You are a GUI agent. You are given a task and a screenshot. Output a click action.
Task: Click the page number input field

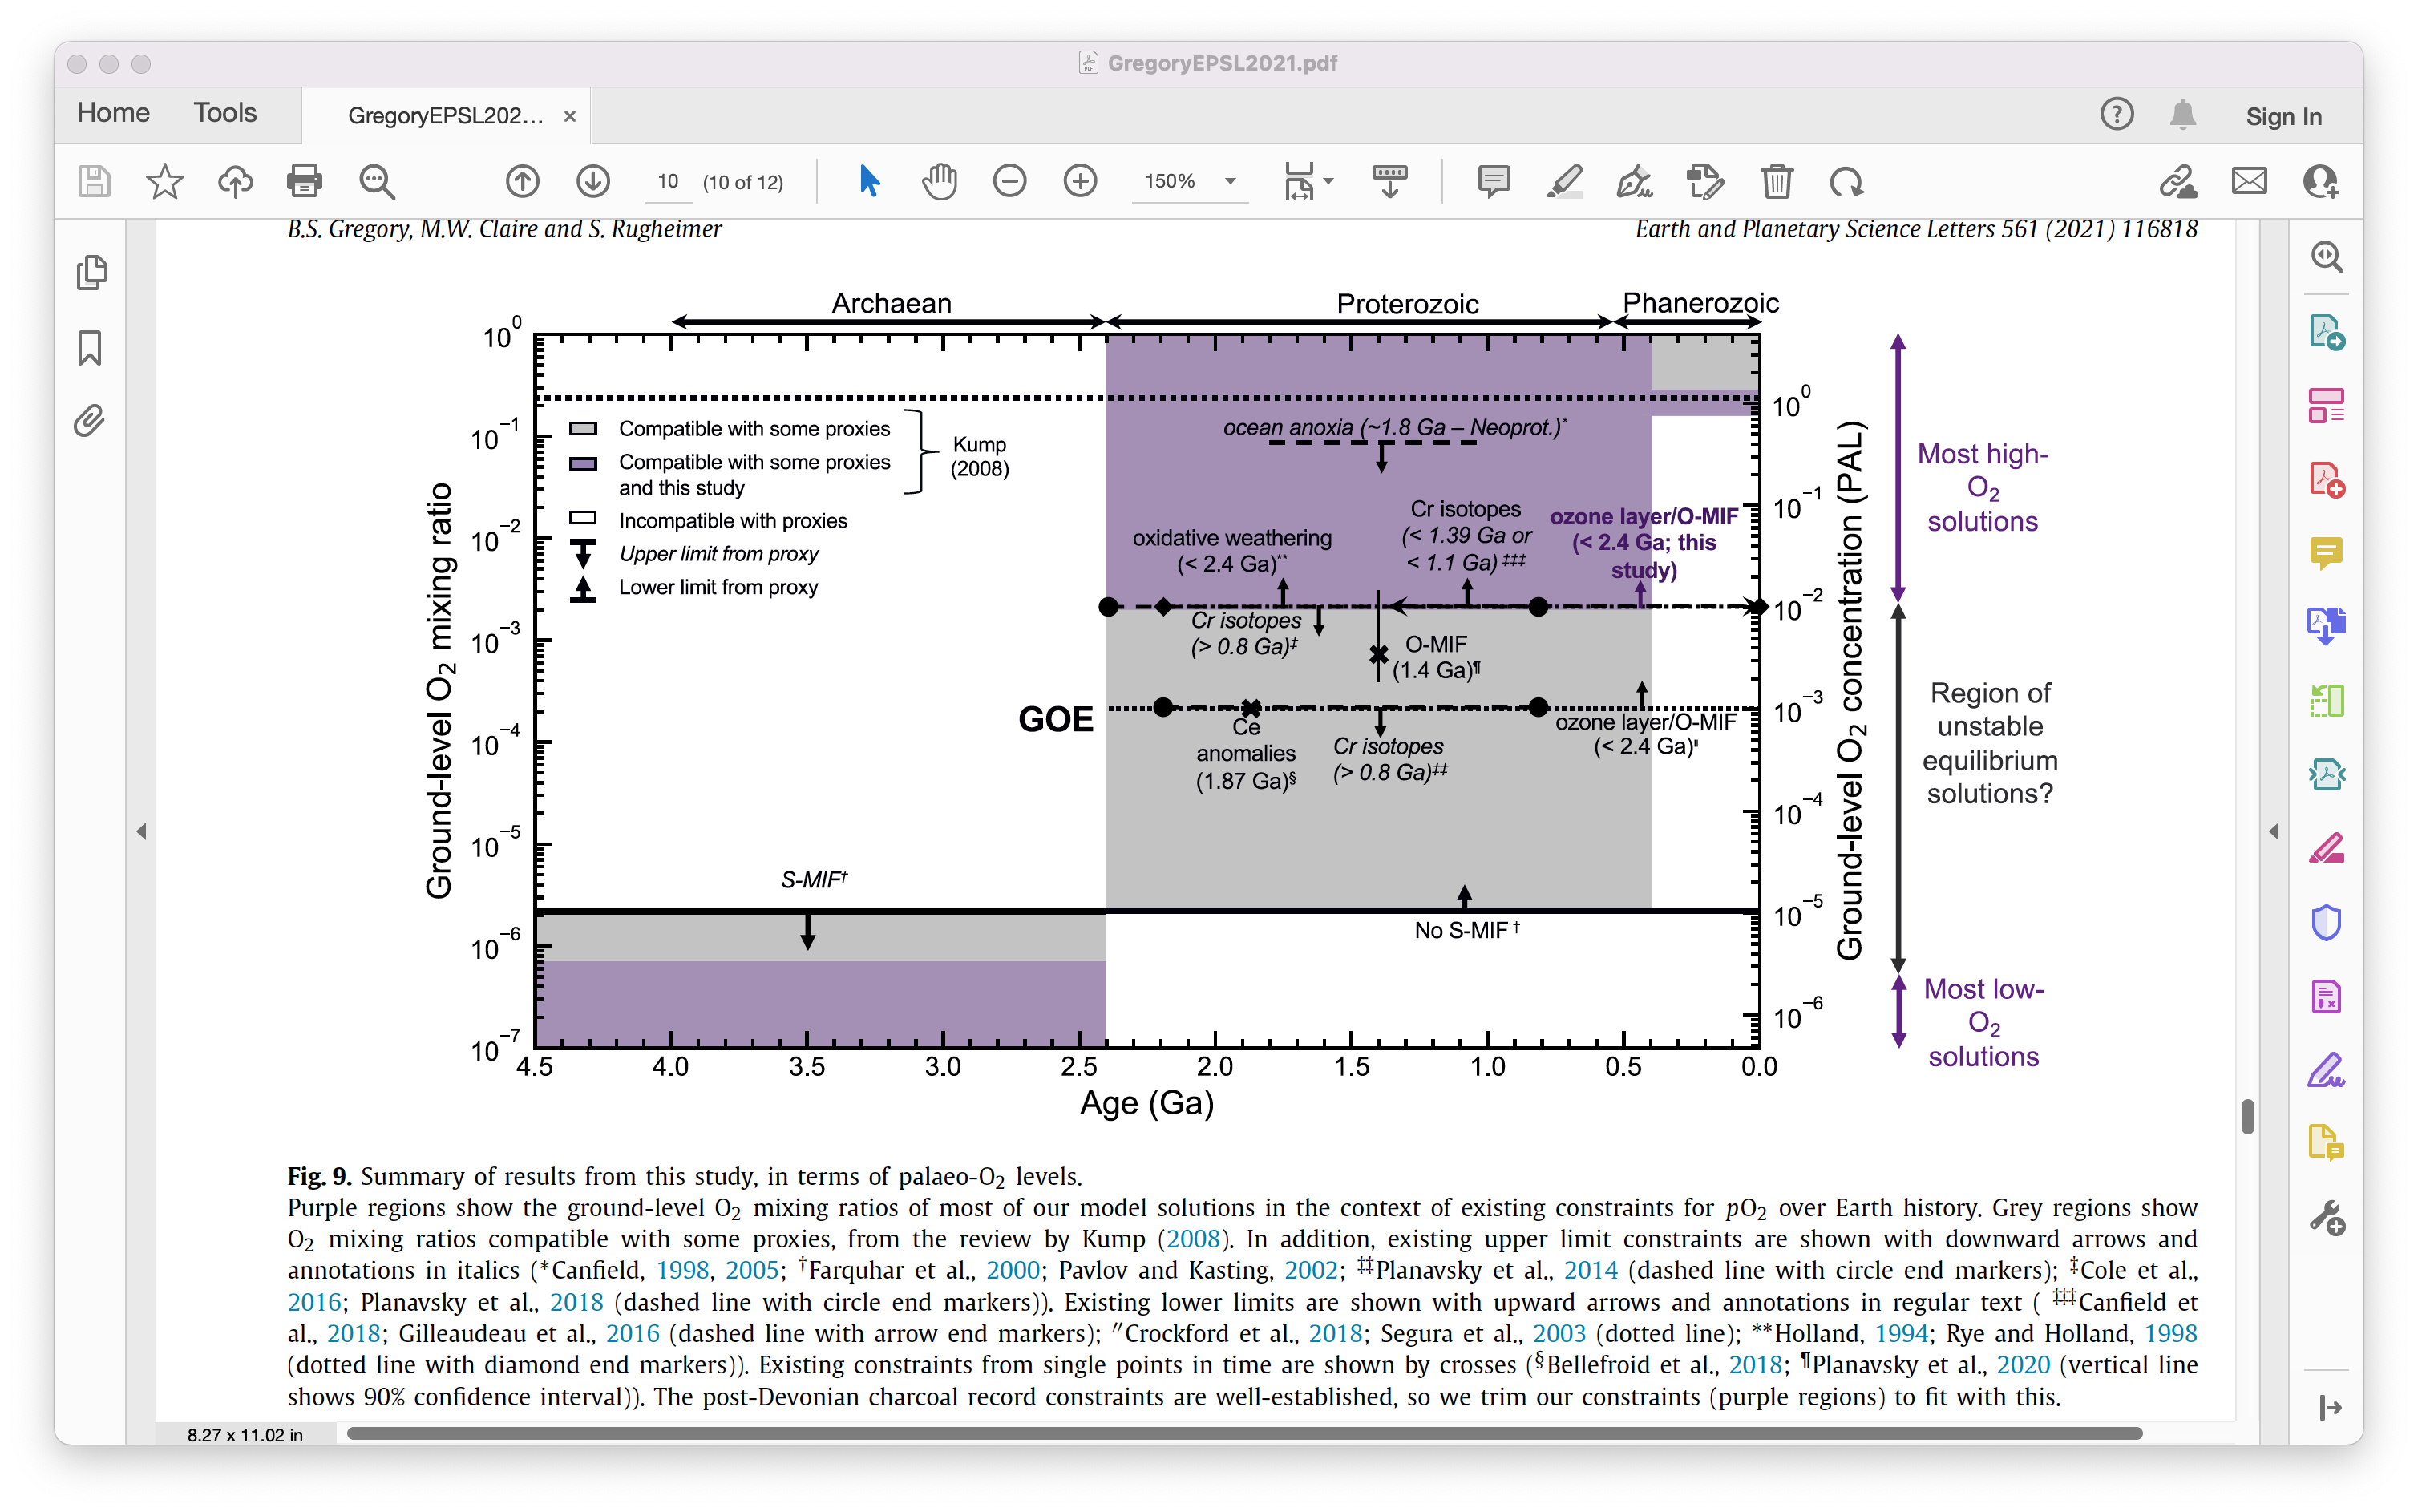coord(667,181)
